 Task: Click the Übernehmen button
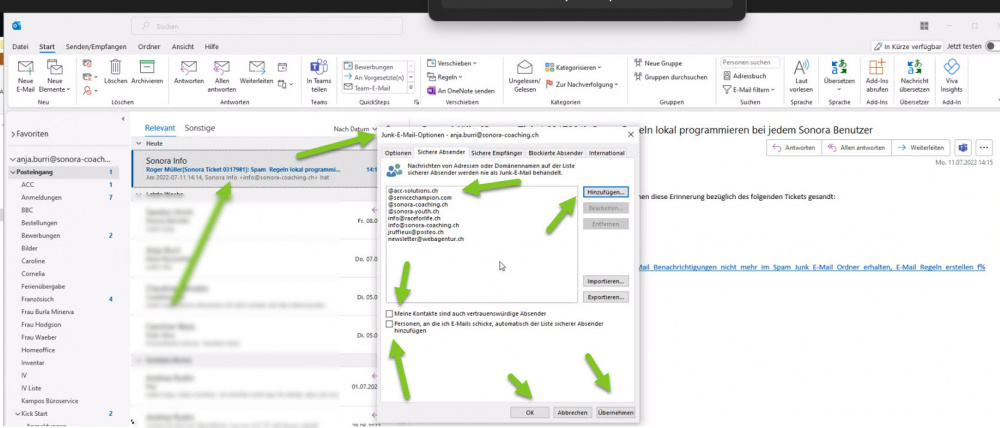pyautogui.click(x=615, y=413)
